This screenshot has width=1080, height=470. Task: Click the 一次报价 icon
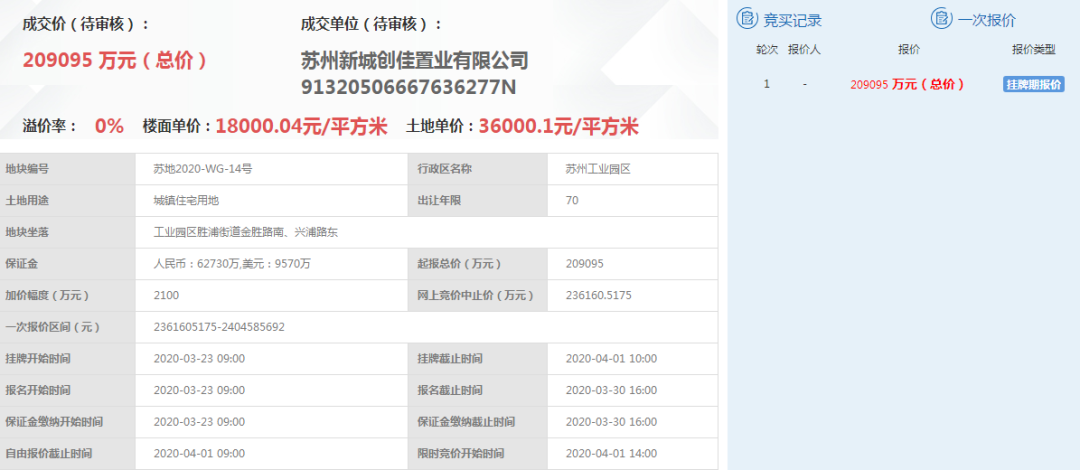click(942, 19)
